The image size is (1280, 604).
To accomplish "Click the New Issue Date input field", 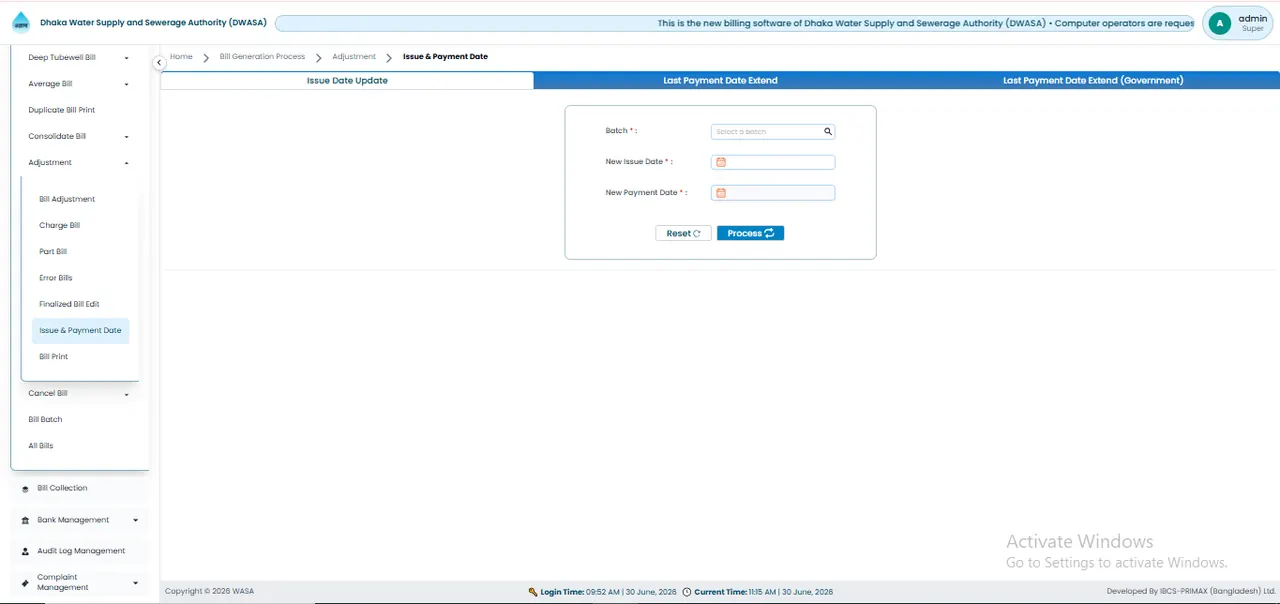I will [x=773, y=162].
